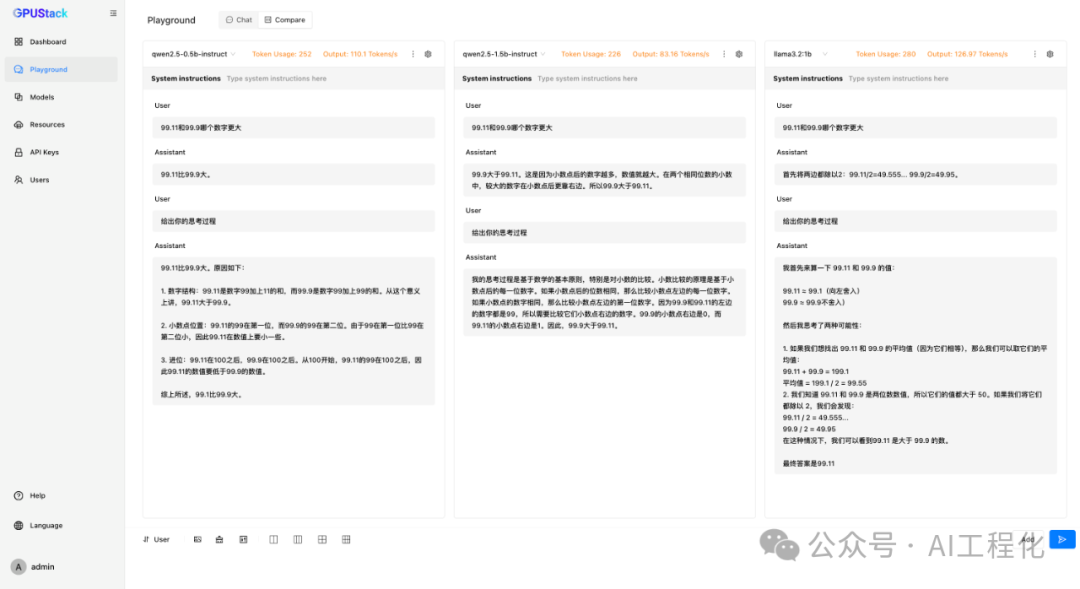Viewport: 1080px width, 589px height.
Task: Click the third bottom toolbar icon after User
Action: 243,539
